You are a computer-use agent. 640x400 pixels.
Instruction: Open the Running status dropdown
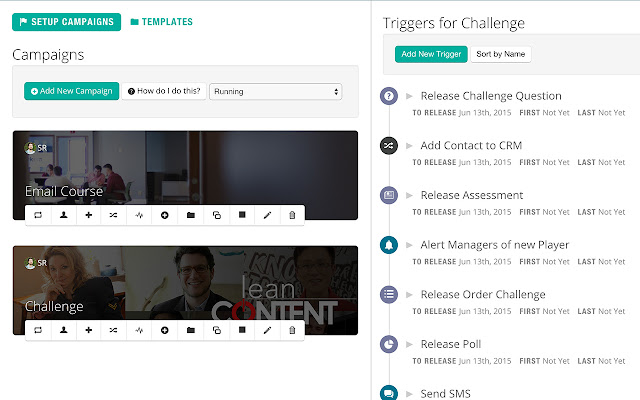coord(276,91)
